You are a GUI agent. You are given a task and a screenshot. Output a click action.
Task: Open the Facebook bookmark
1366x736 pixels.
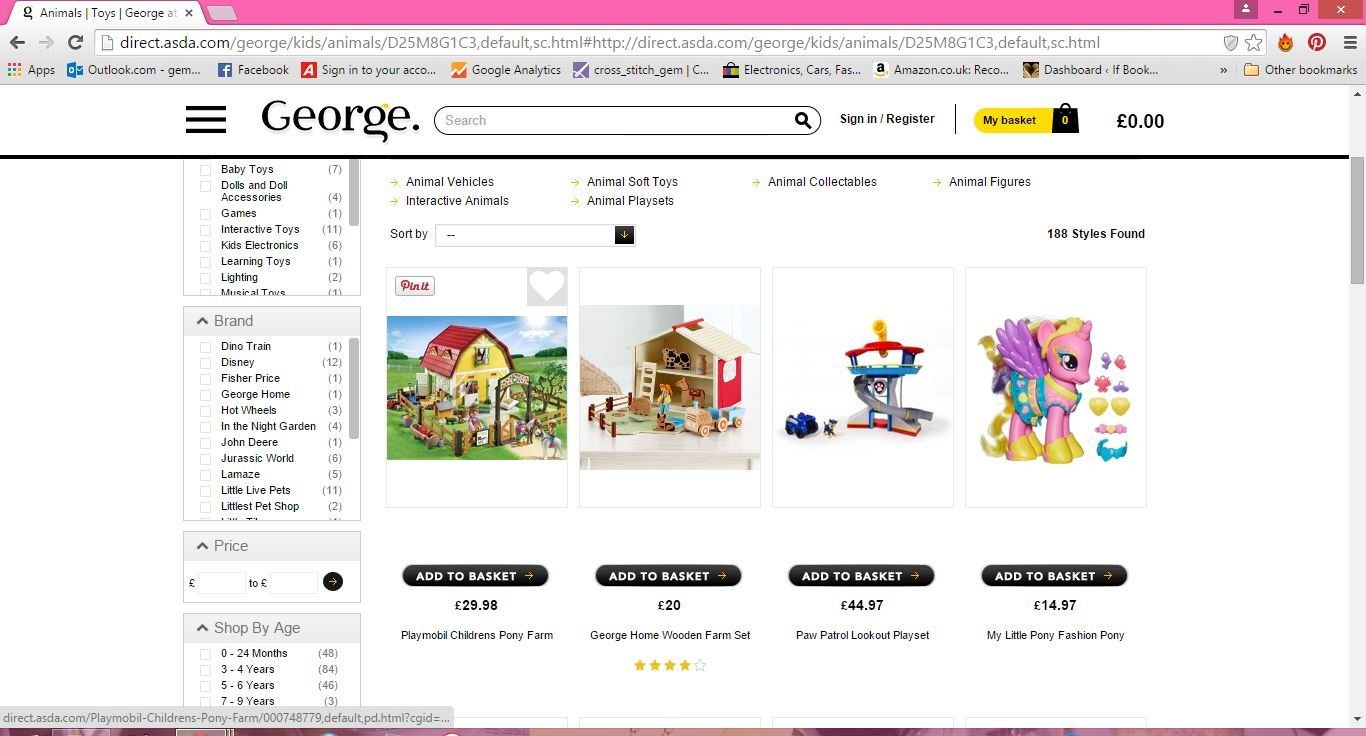tap(253, 70)
